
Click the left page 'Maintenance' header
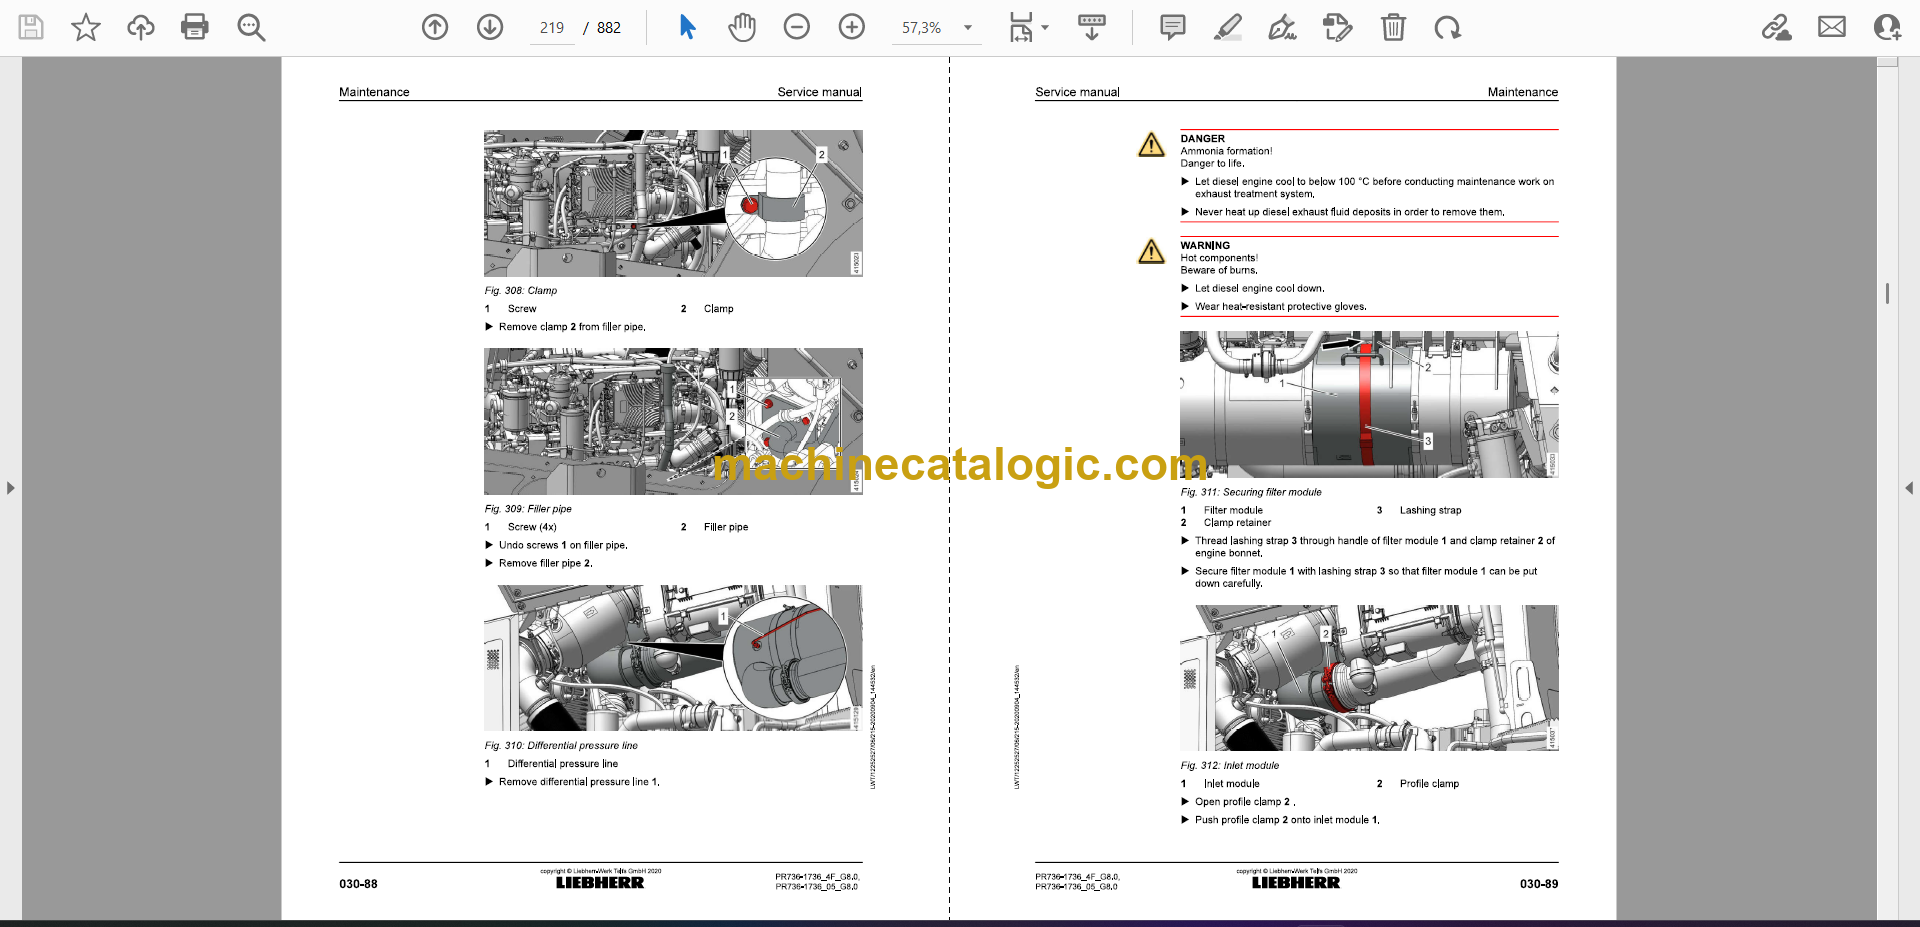pos(374,92)
